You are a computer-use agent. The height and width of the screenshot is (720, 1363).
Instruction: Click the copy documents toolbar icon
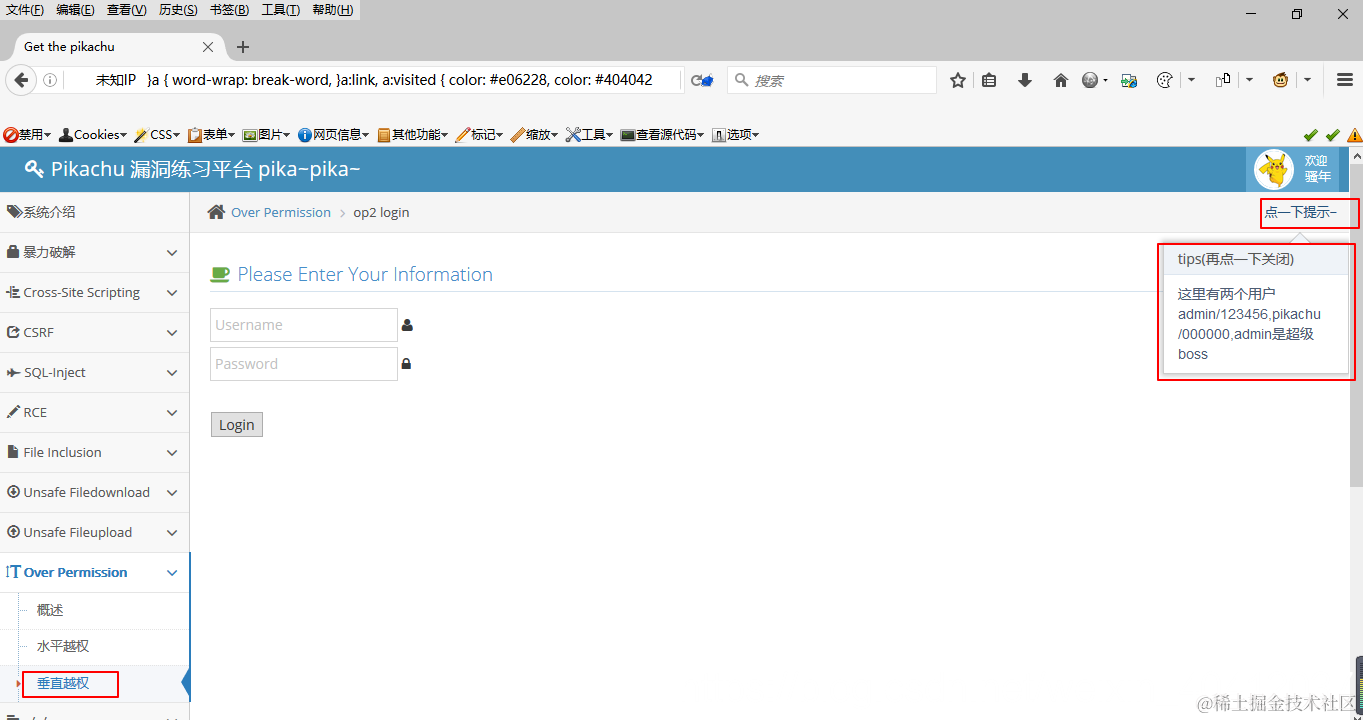pos(1223,80)
